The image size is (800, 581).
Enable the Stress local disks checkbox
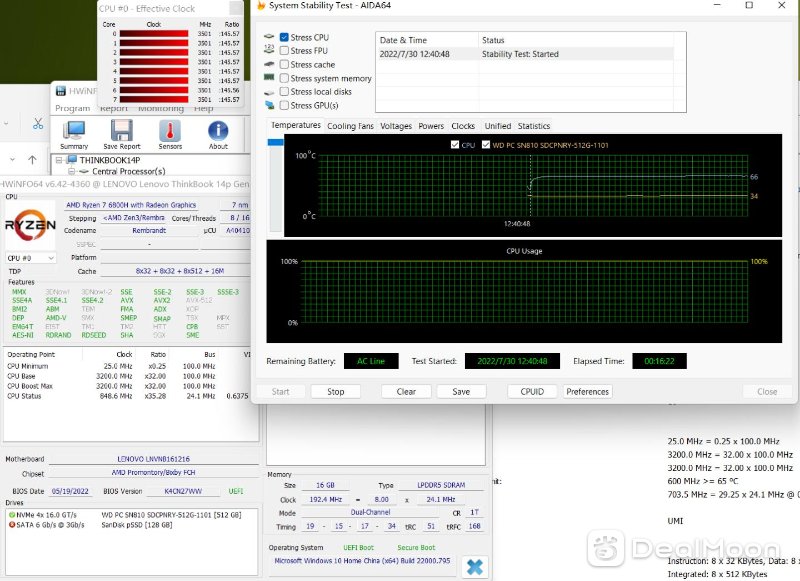284,92
